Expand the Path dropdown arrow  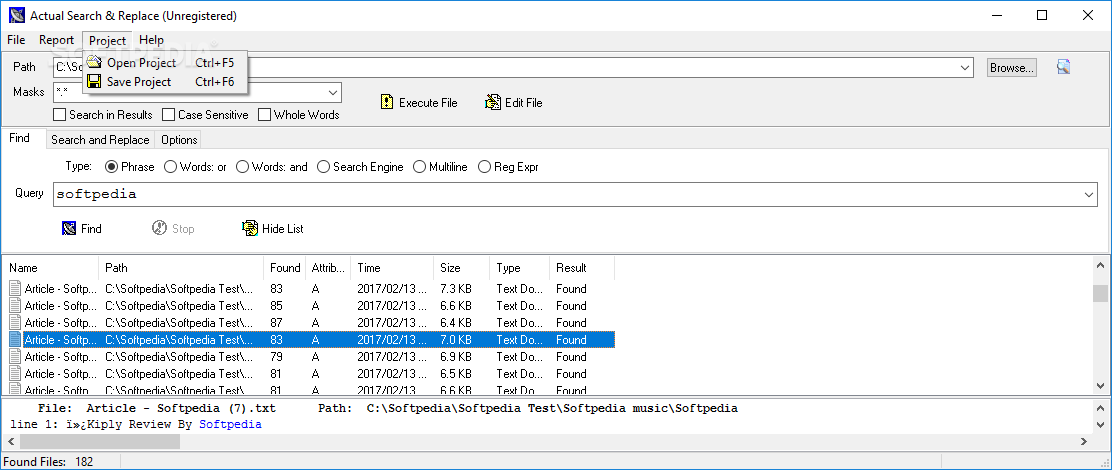click(965, 67)
